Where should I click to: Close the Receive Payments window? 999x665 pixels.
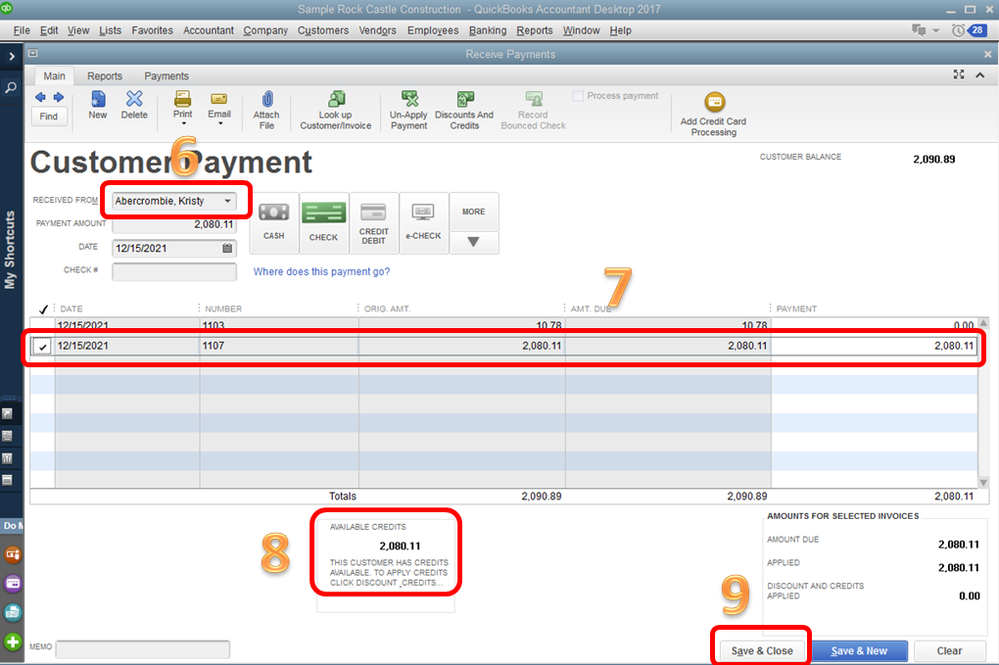pyautogui.click(x=988, y=54)
